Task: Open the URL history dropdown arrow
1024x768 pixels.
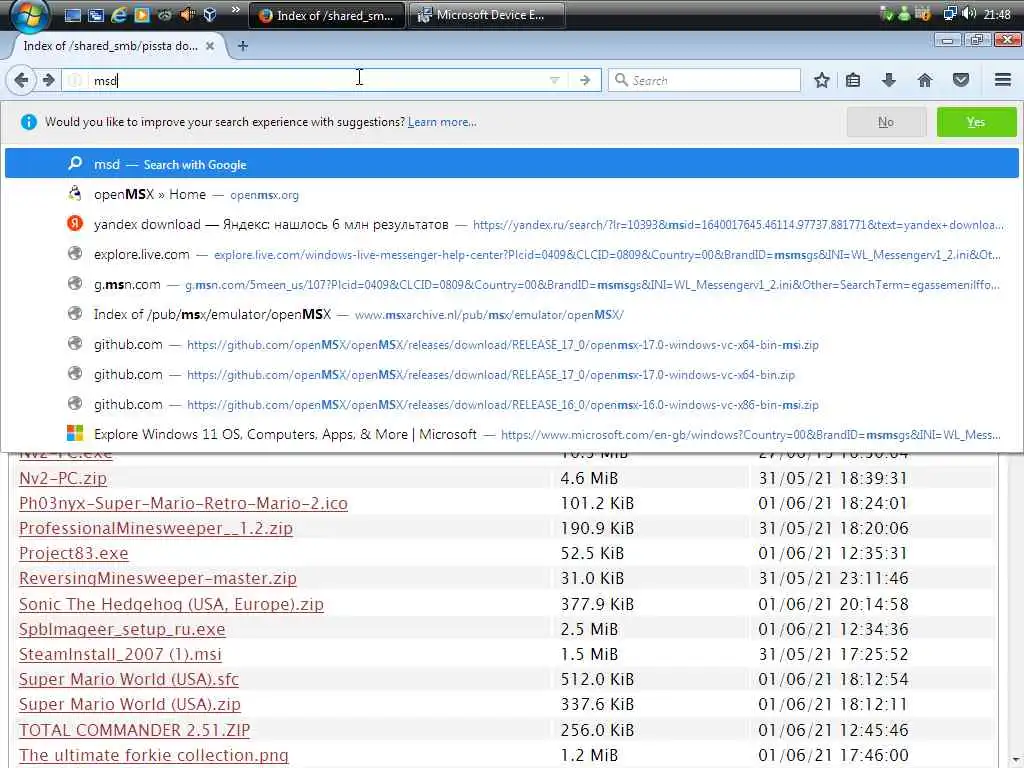Action: point(554,80)
